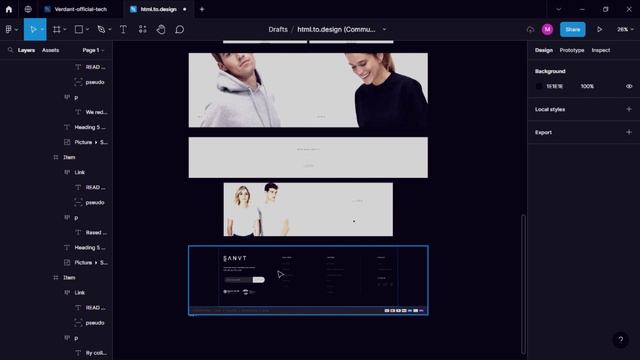Go to the Figma home screen
The height and width of the screenshot is (360, 640).
coord(9,9)
